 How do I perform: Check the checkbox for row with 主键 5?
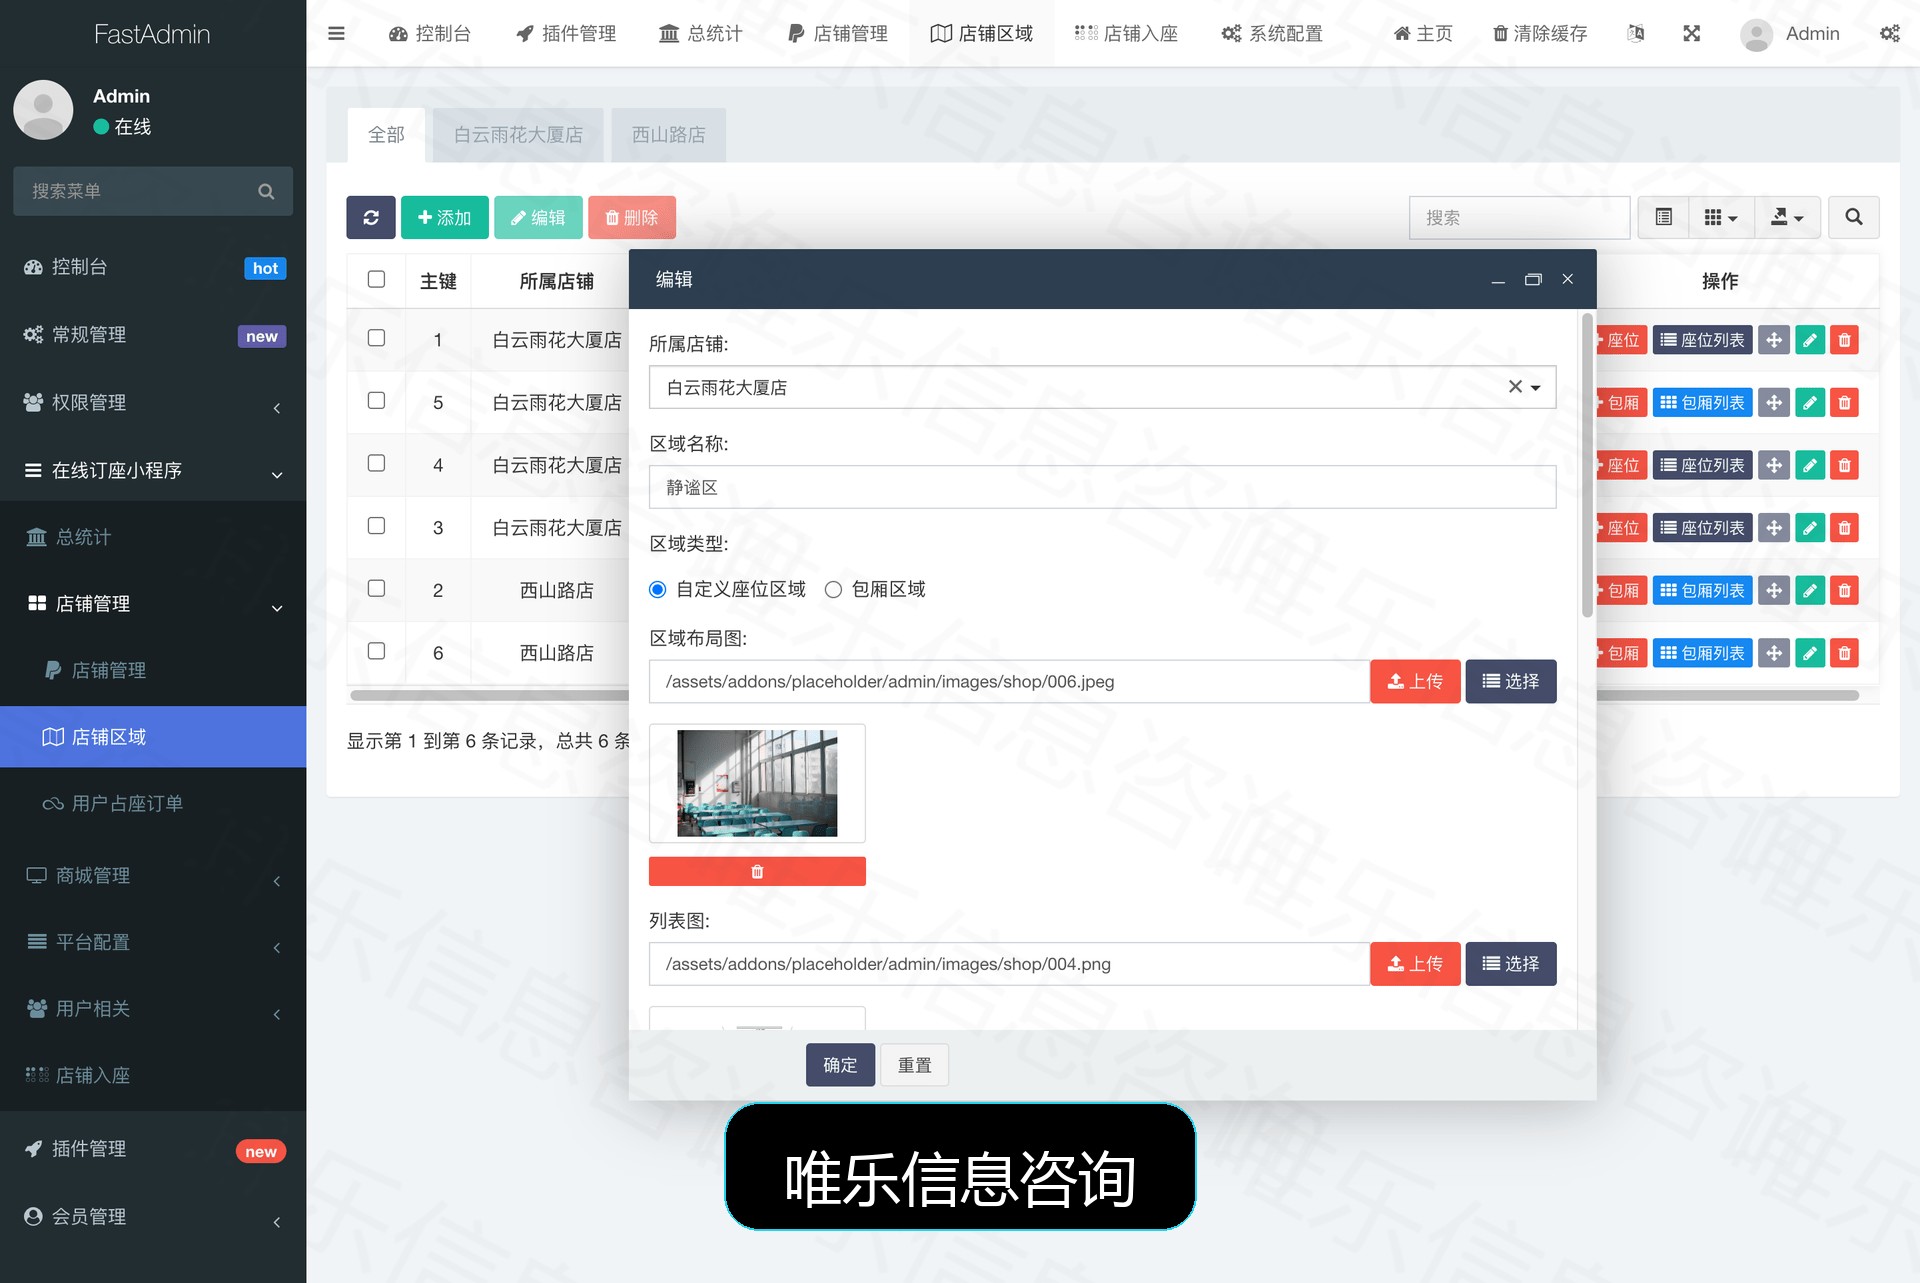(x=376, y=400)
